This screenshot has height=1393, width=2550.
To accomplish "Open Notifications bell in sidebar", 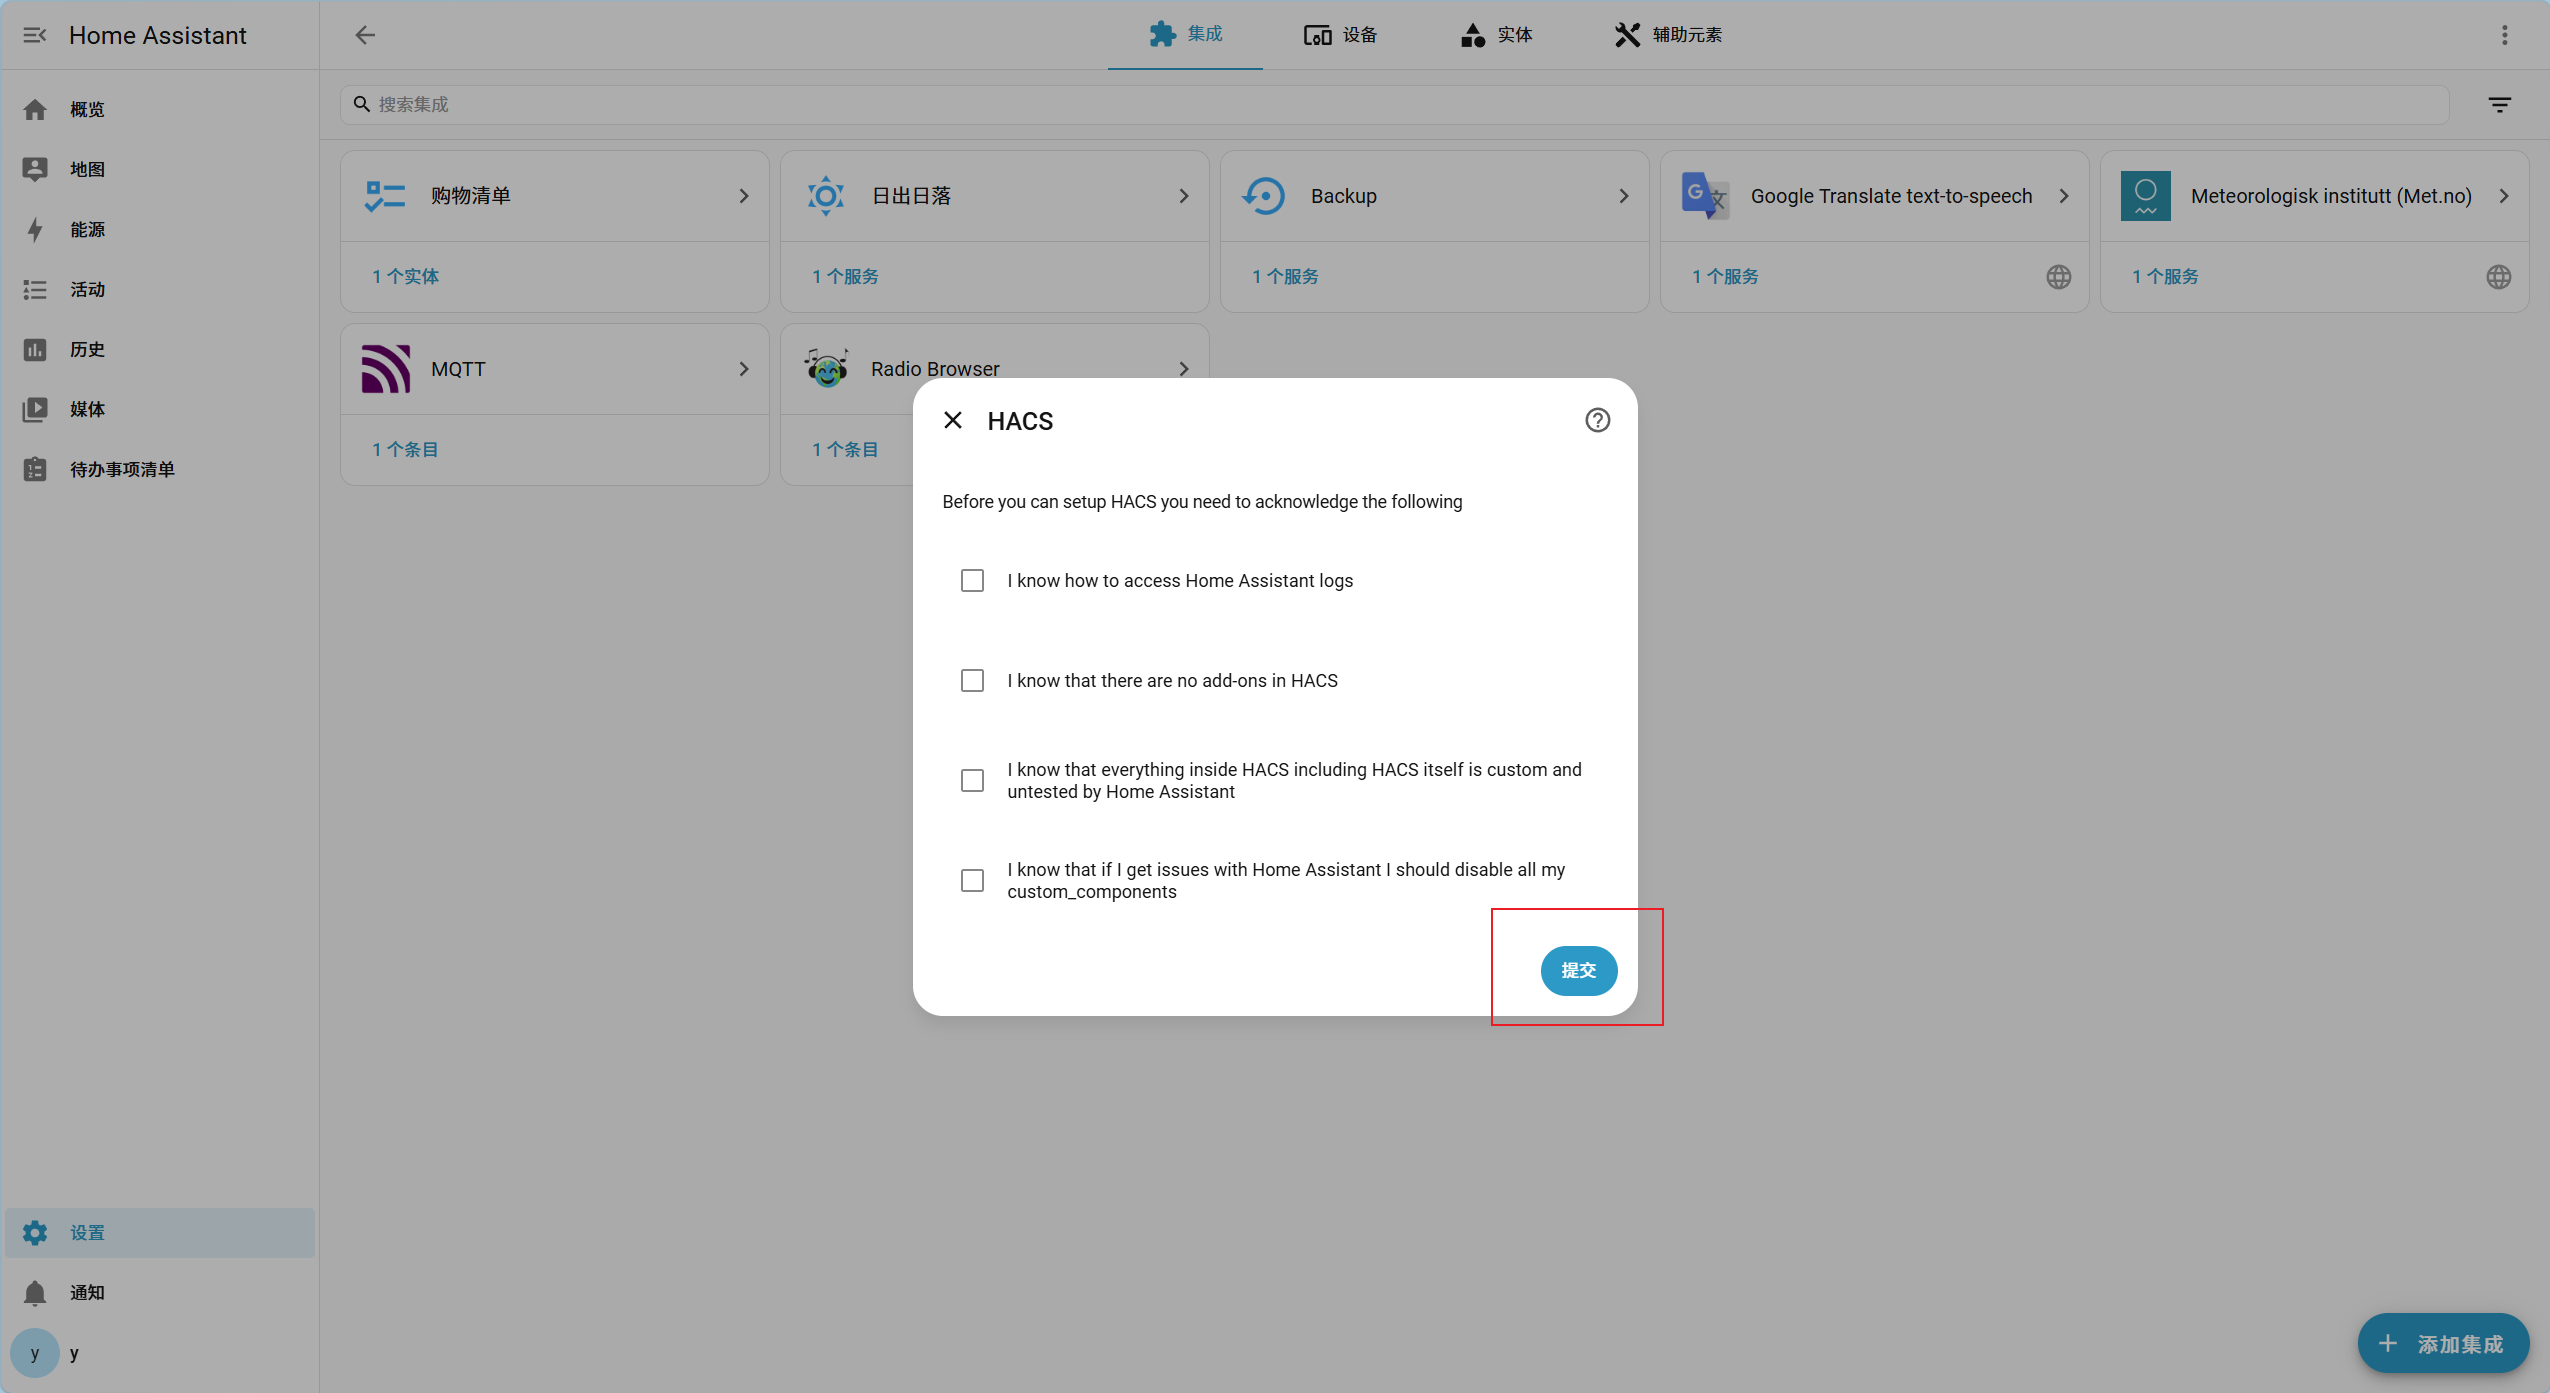I will pyautogui.click(x=35, y=1292).
